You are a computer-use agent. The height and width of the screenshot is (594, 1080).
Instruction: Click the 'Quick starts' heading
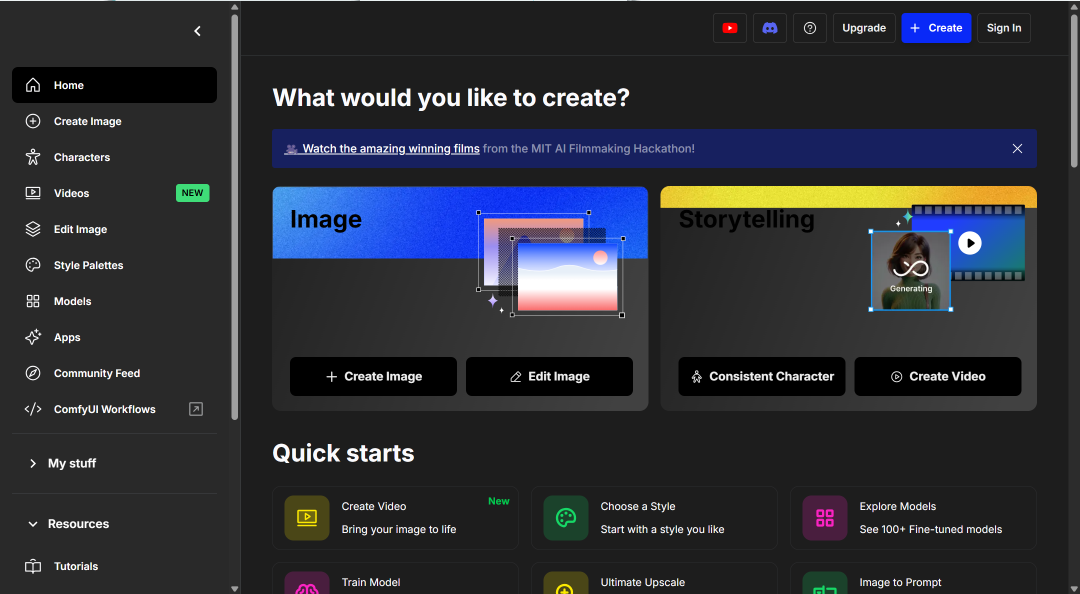tap(343, 453)
